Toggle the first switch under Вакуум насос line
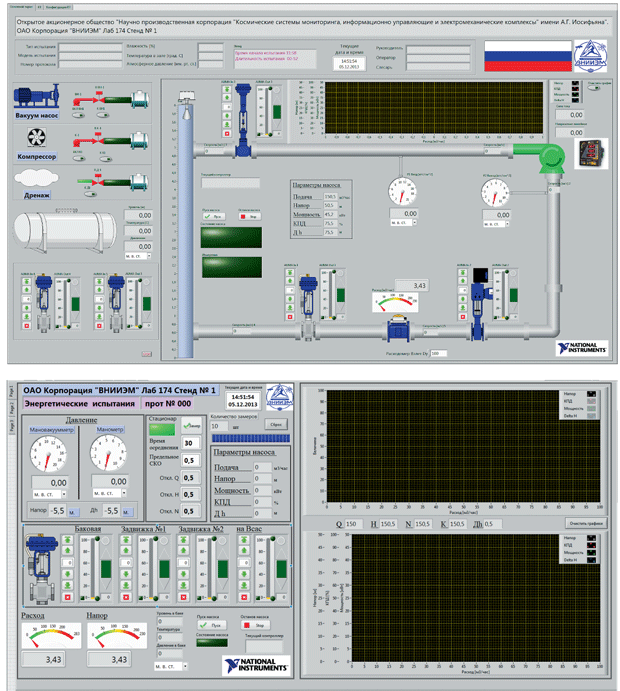Viewport: 620px width, 691px height. pyautogui.click(x=79, y=115)
